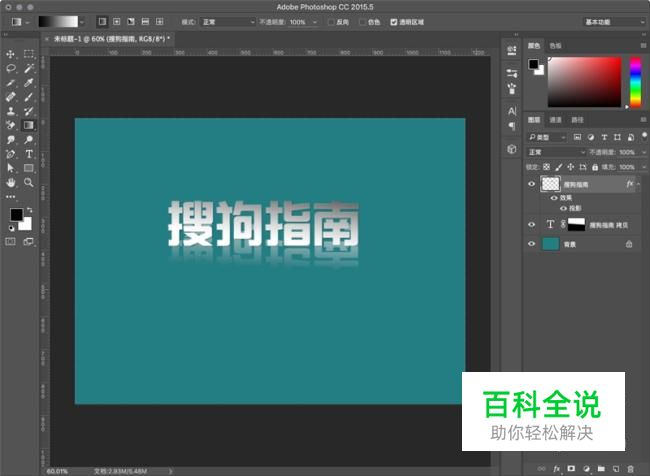Open the layer fill dropdown arrow
This screenshot has width=650, height=476.
point(644,167)
